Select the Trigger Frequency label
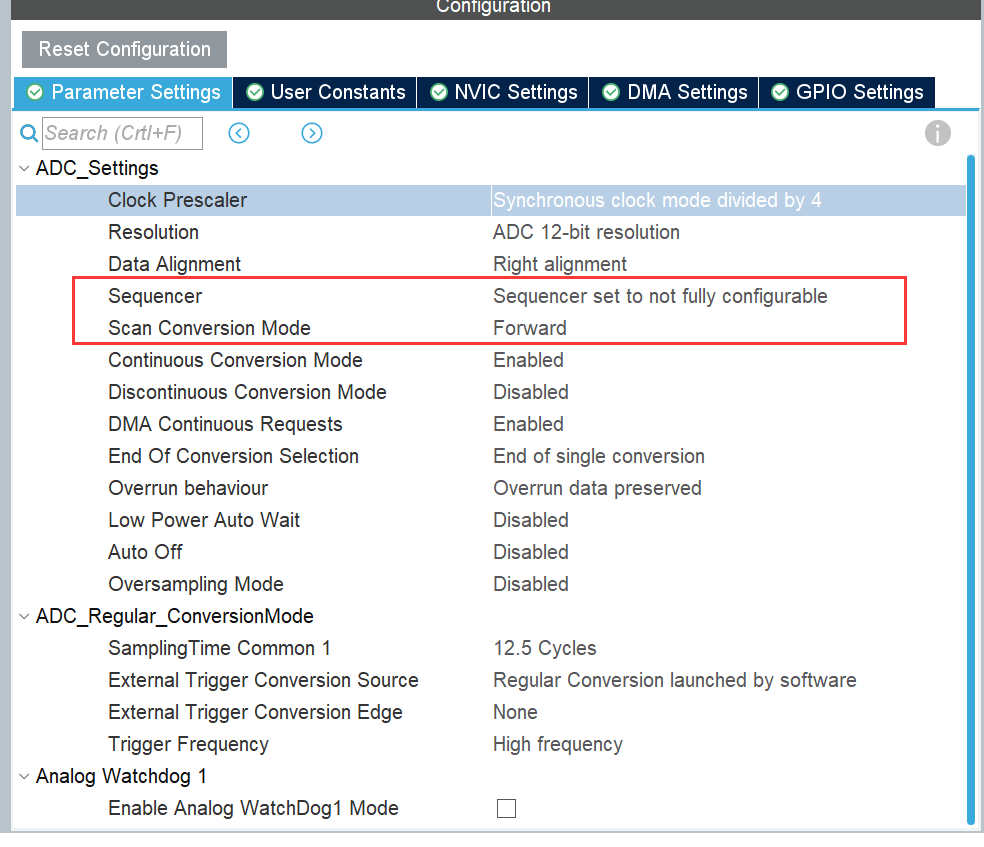This screenshot has width=984, height=847. [x=188, y=744]
